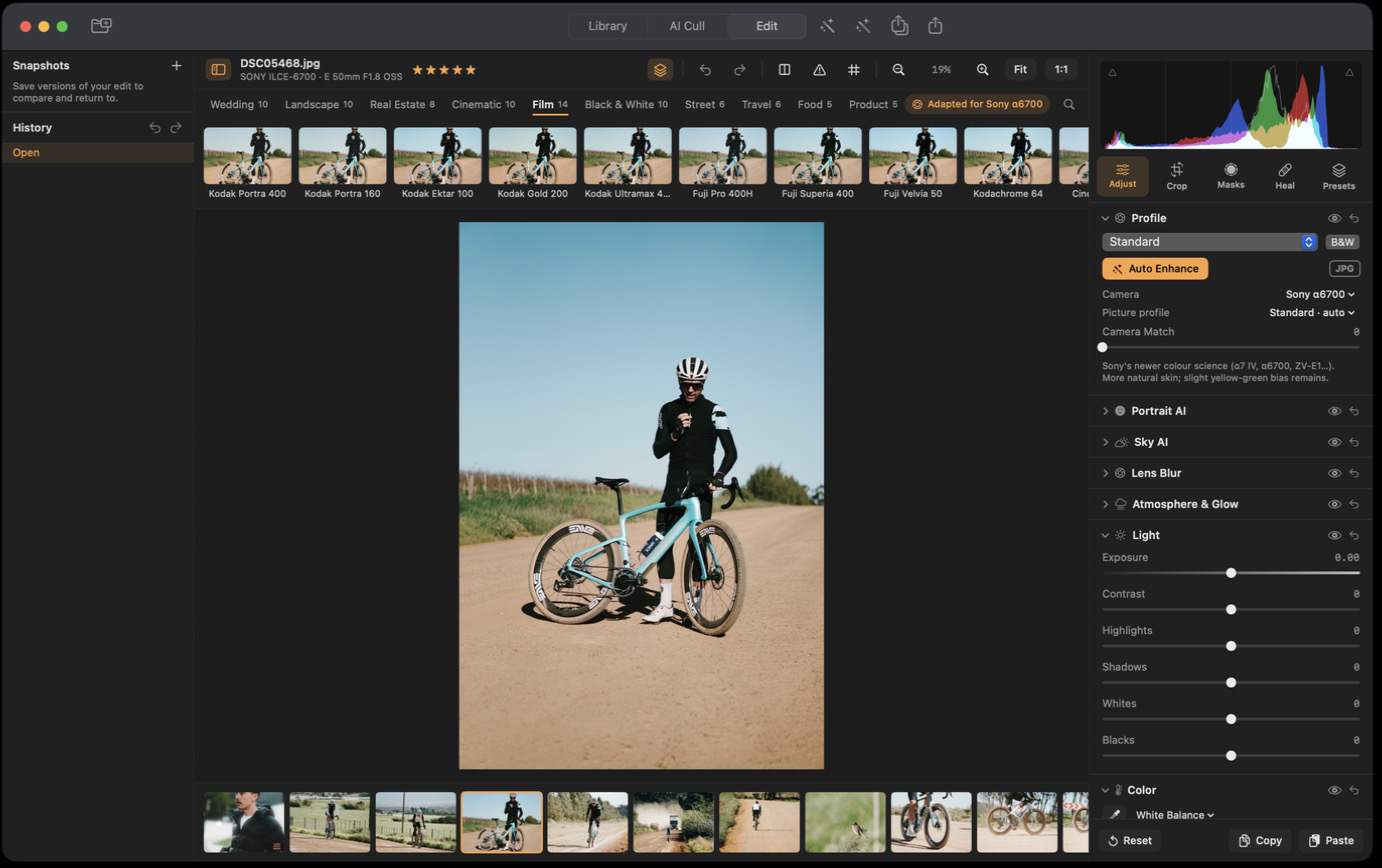1382x868 pixels.
Task: Click the zoom in magnifier
Action: pyautogui.click(x=983, y=69)
